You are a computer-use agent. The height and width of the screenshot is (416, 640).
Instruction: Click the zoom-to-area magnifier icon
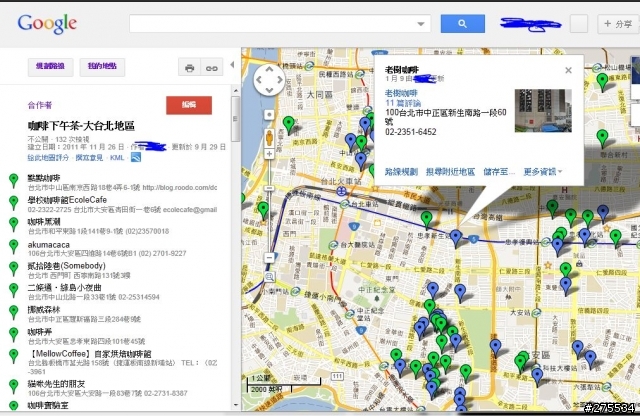tap(269, 277)
